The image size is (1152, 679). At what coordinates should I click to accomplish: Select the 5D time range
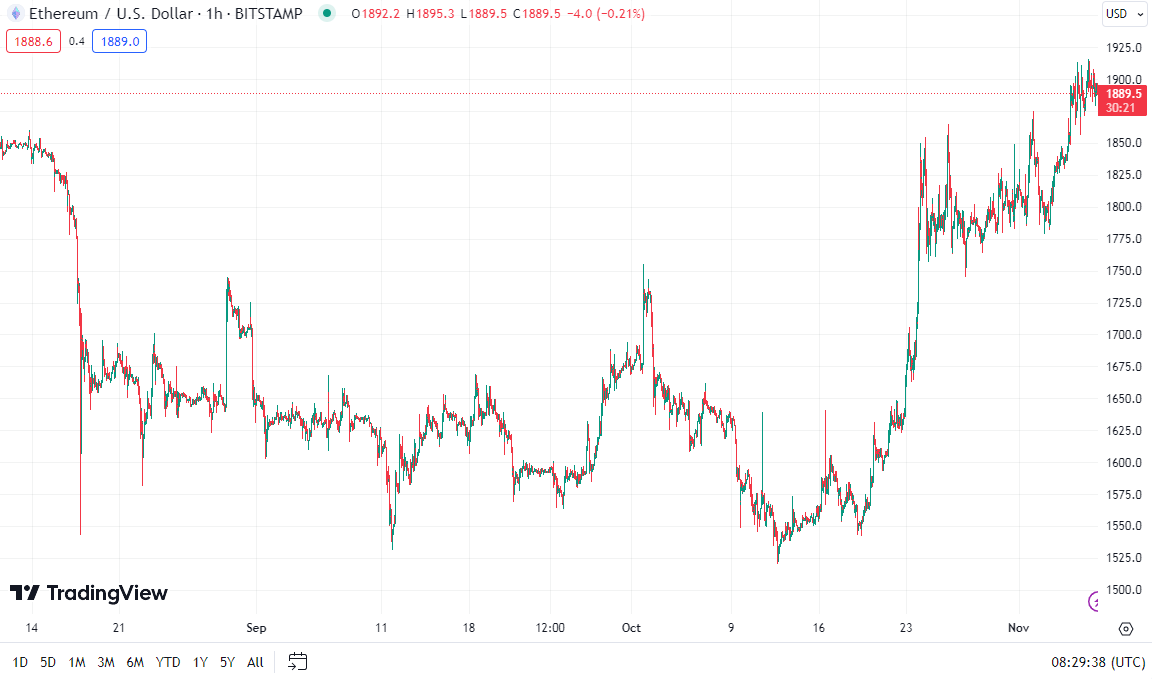tap(48, 662)
